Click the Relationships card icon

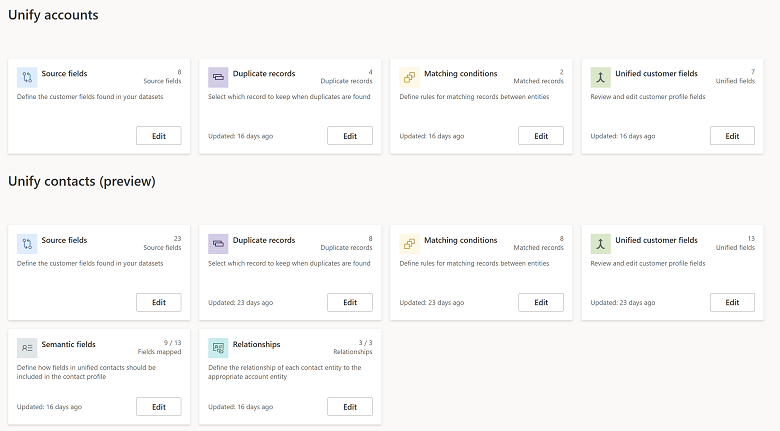click(218, 348)
